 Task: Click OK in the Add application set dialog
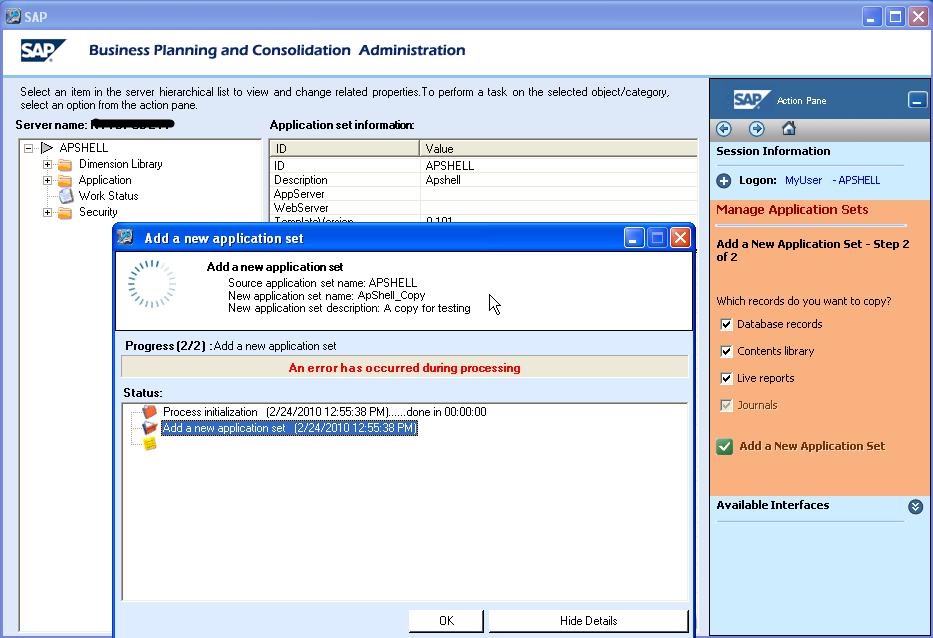446,621
